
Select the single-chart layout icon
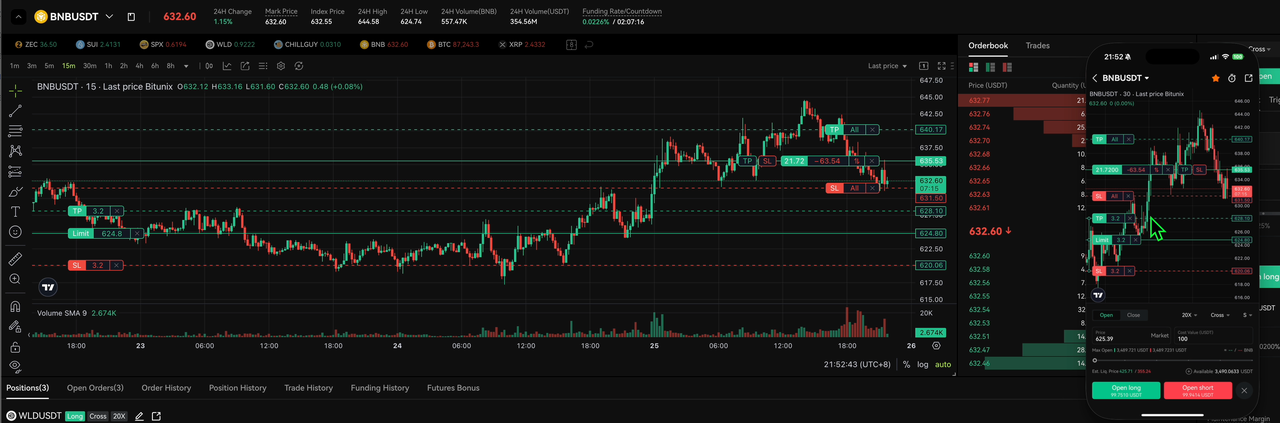point(924,66)
